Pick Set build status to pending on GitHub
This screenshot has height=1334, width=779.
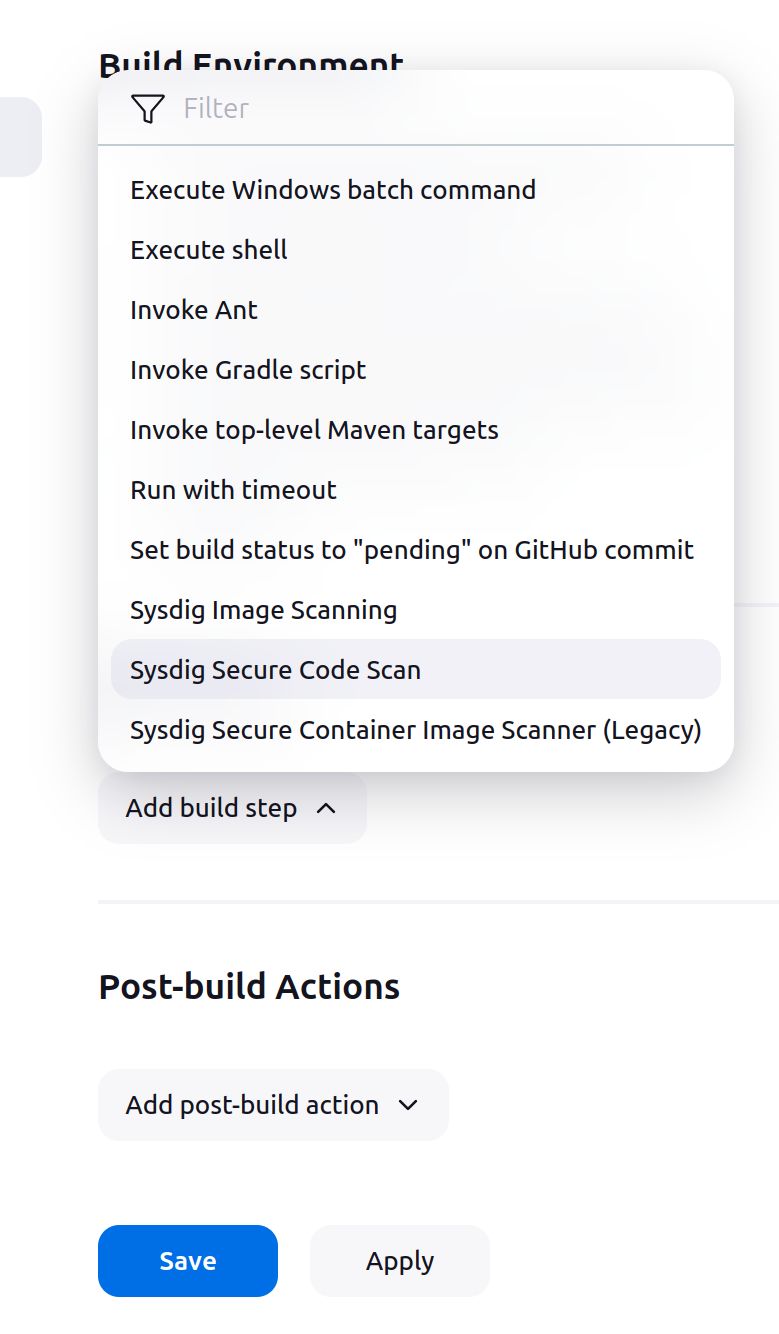pos(411,550)
